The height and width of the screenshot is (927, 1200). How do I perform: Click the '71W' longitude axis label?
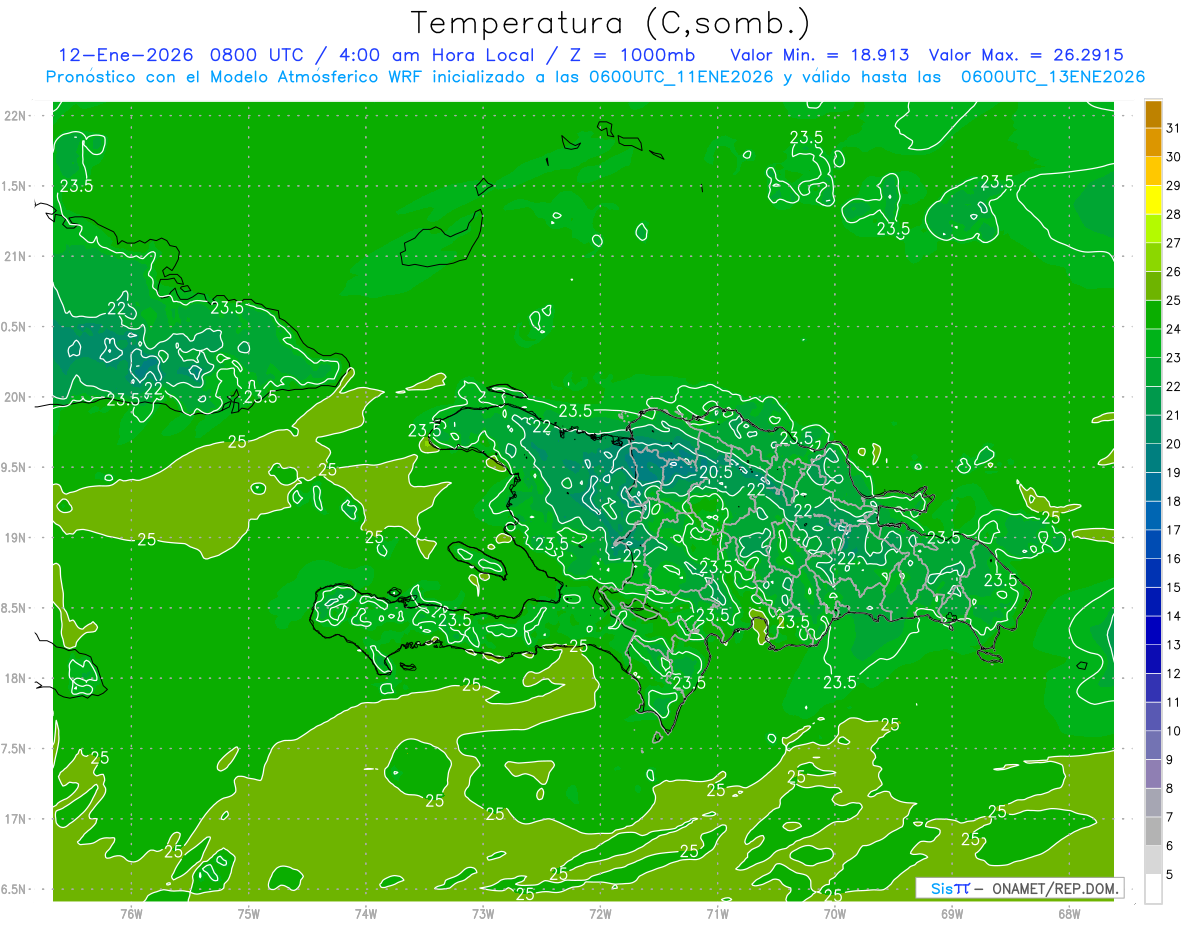[717, 914]
